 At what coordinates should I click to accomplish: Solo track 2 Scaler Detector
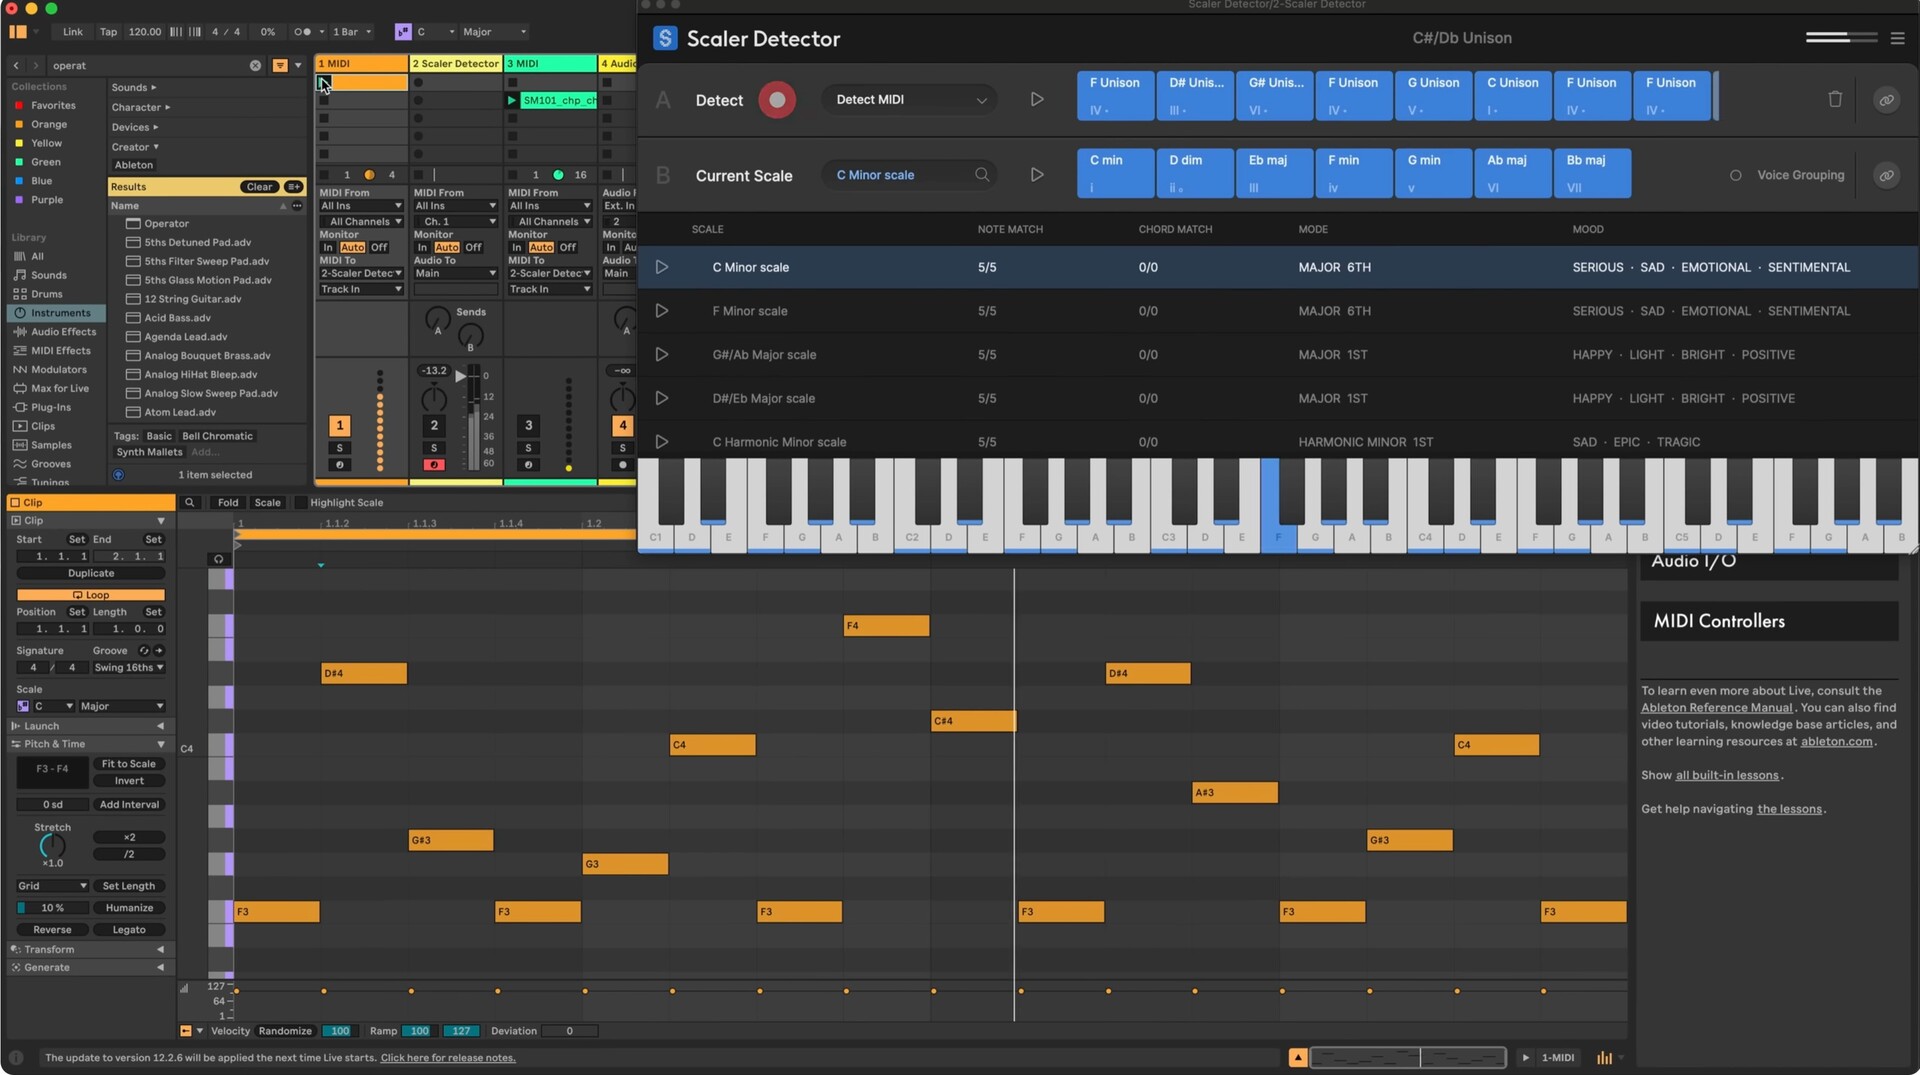tap(434, 448)
